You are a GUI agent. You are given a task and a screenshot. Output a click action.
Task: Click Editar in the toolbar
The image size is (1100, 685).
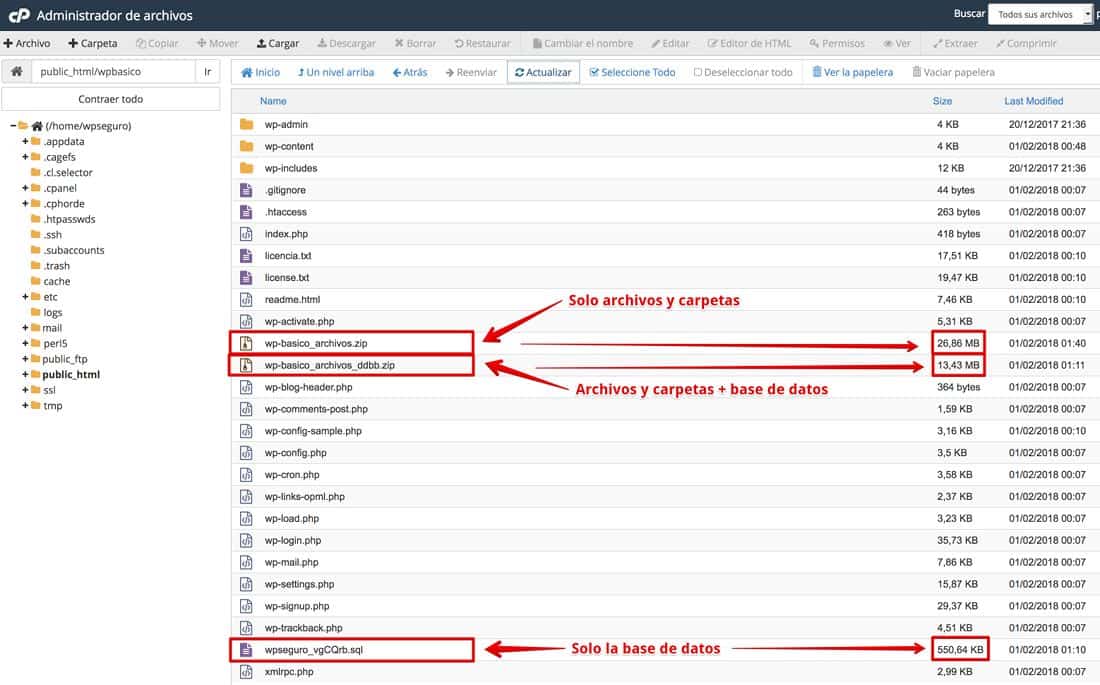tap(670, 44)
